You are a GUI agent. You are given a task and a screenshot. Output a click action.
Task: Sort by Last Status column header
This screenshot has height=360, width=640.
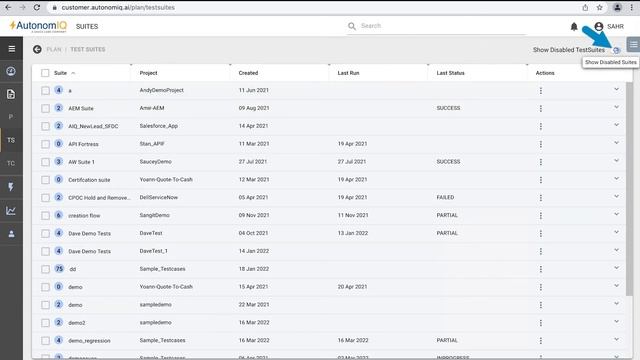tap(450, 73)
